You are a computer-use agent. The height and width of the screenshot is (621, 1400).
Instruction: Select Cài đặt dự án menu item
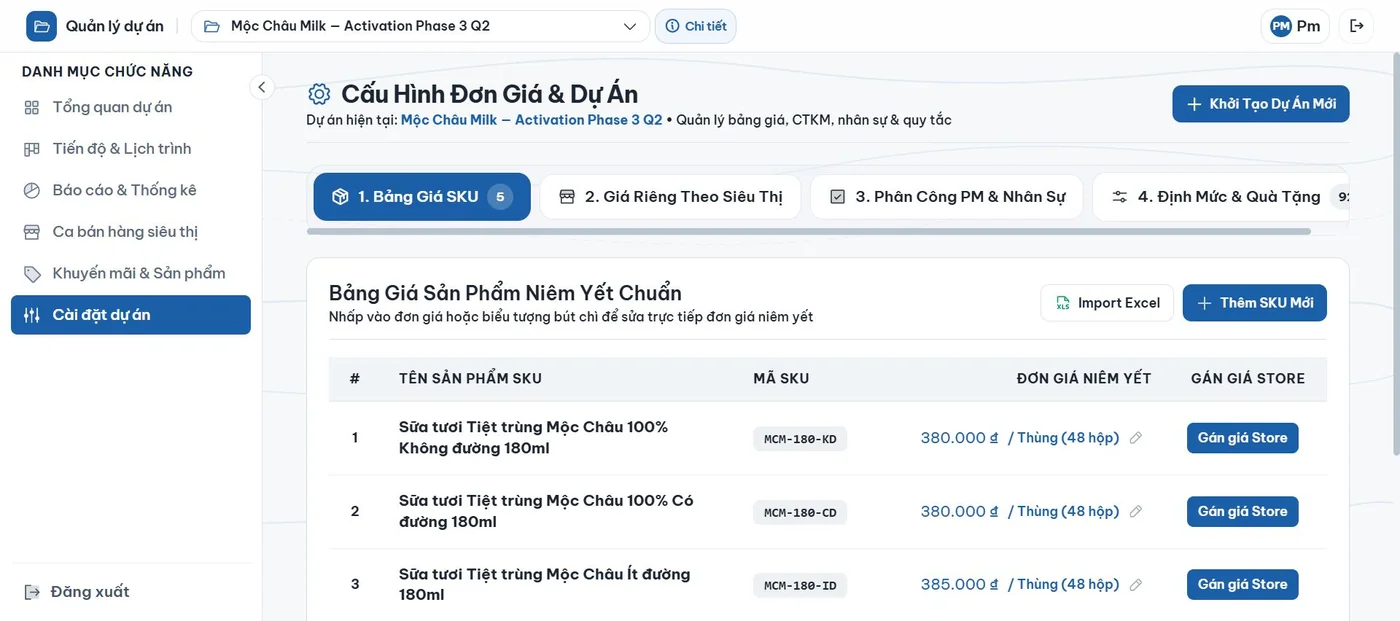tap(131, 315)
